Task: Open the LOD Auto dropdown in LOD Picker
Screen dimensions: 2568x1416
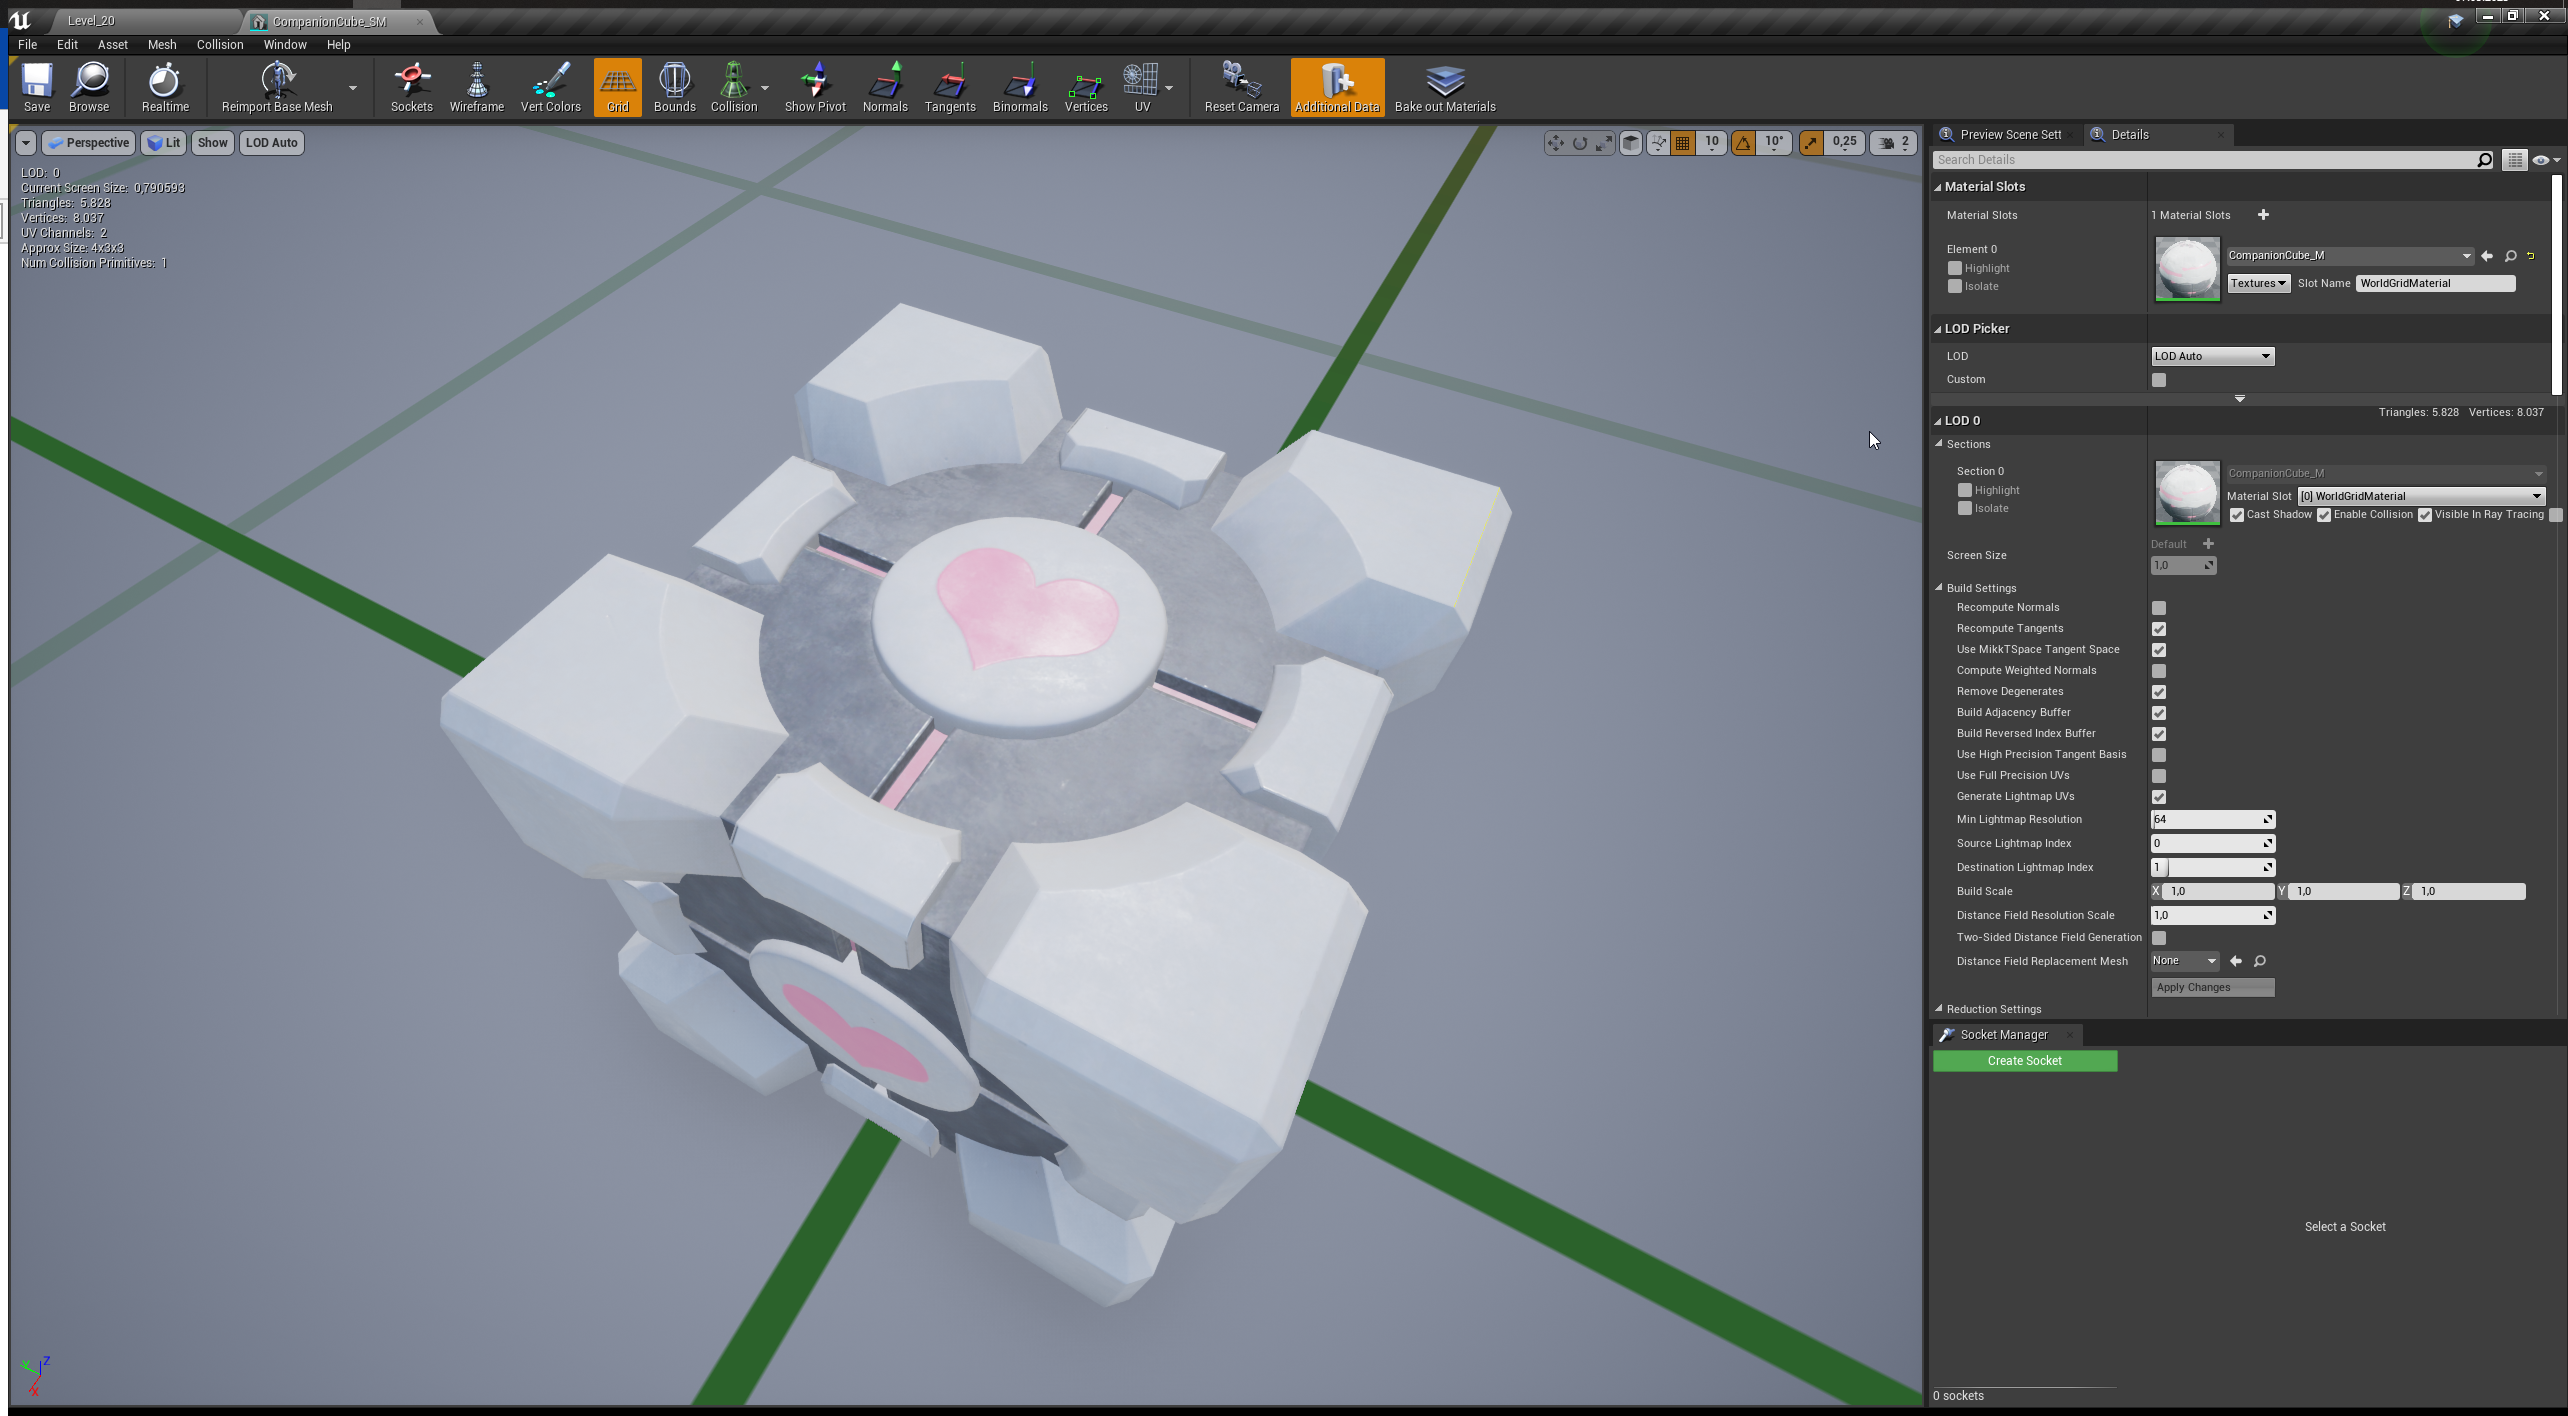Action: [x=2212, y=356]
